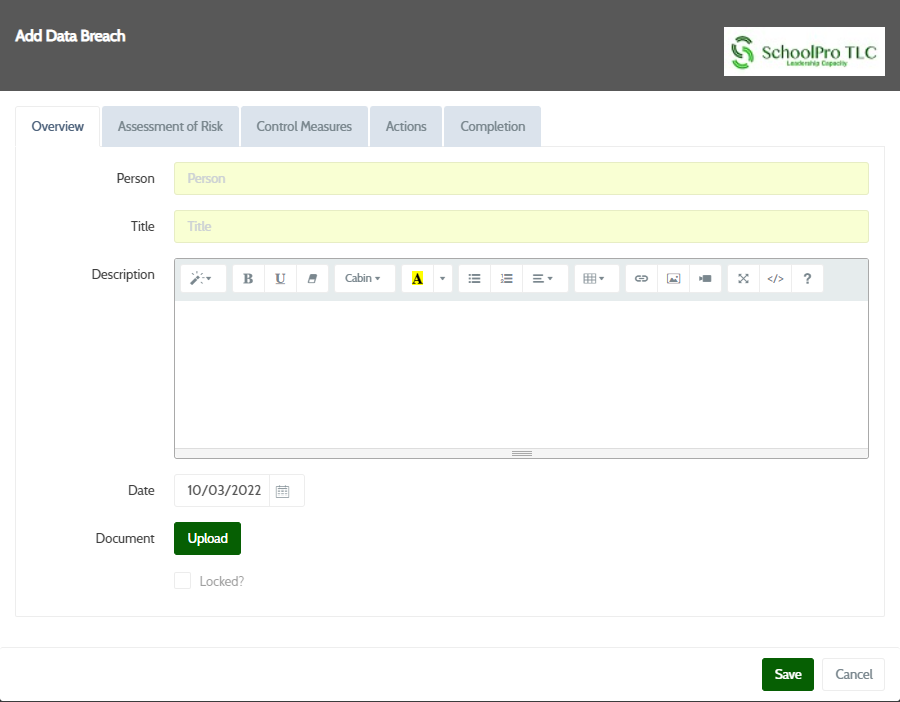The height and width of the screenshot is (702, 900).
Task: Toggle bold formatting in description editor
Action: pyautogui.click(x=248, y=279)
